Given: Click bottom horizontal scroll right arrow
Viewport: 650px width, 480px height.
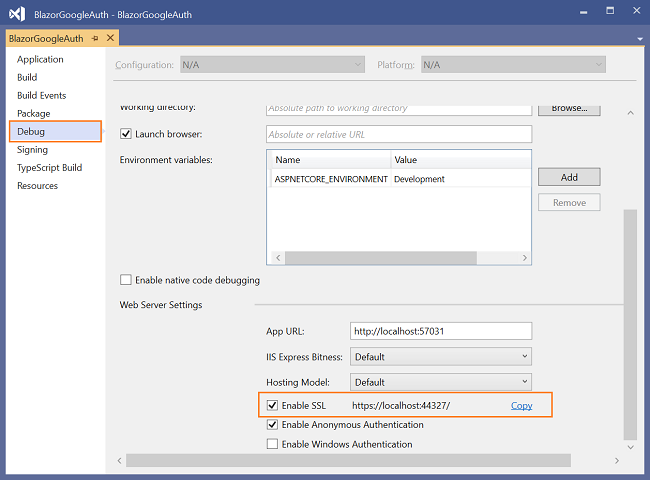Looking at the screenshot, I should (617, 461).
